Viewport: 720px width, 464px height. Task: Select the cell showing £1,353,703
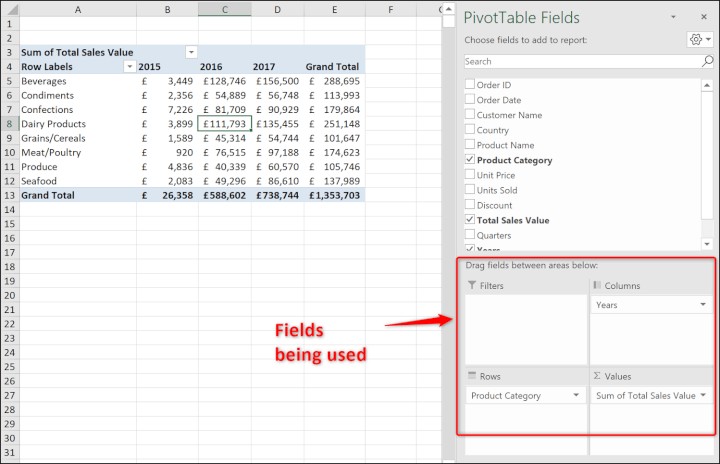[x=334, y=195]
